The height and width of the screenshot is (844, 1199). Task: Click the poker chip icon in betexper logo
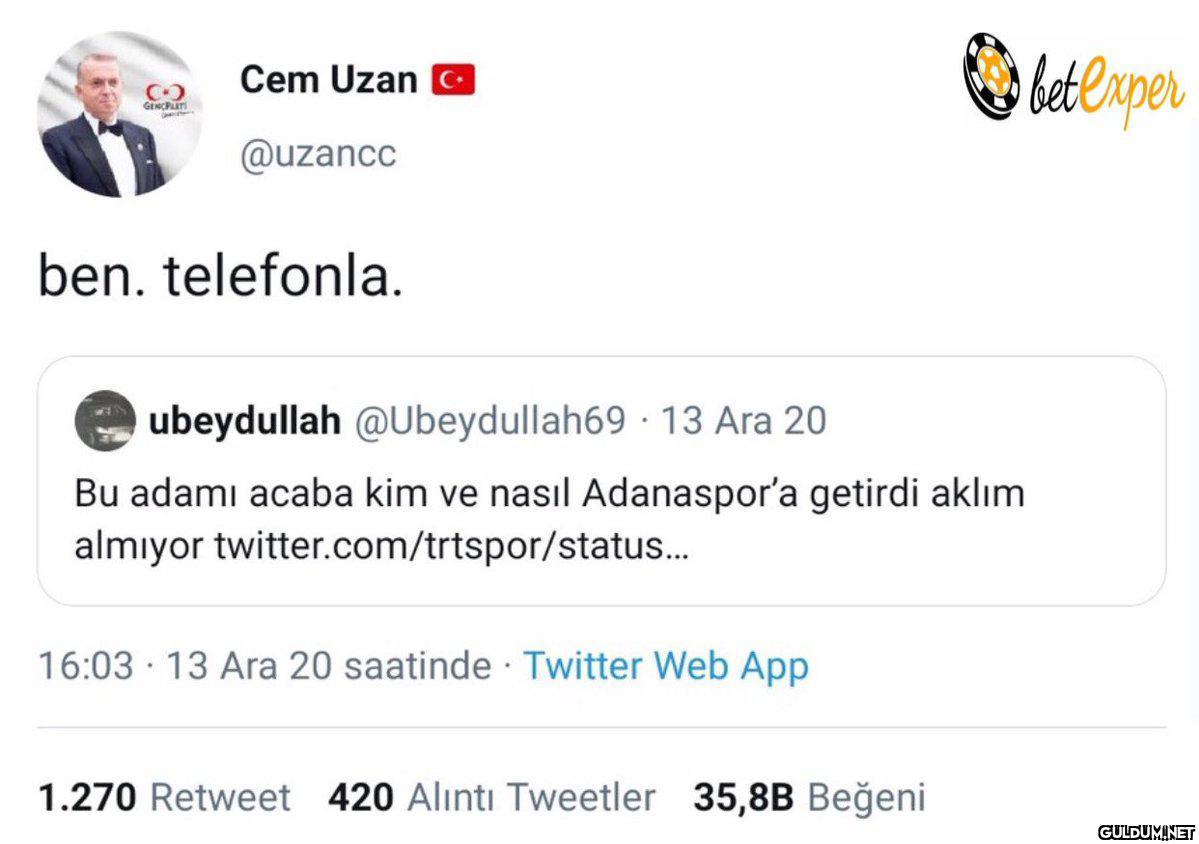(x=992, y=76)
